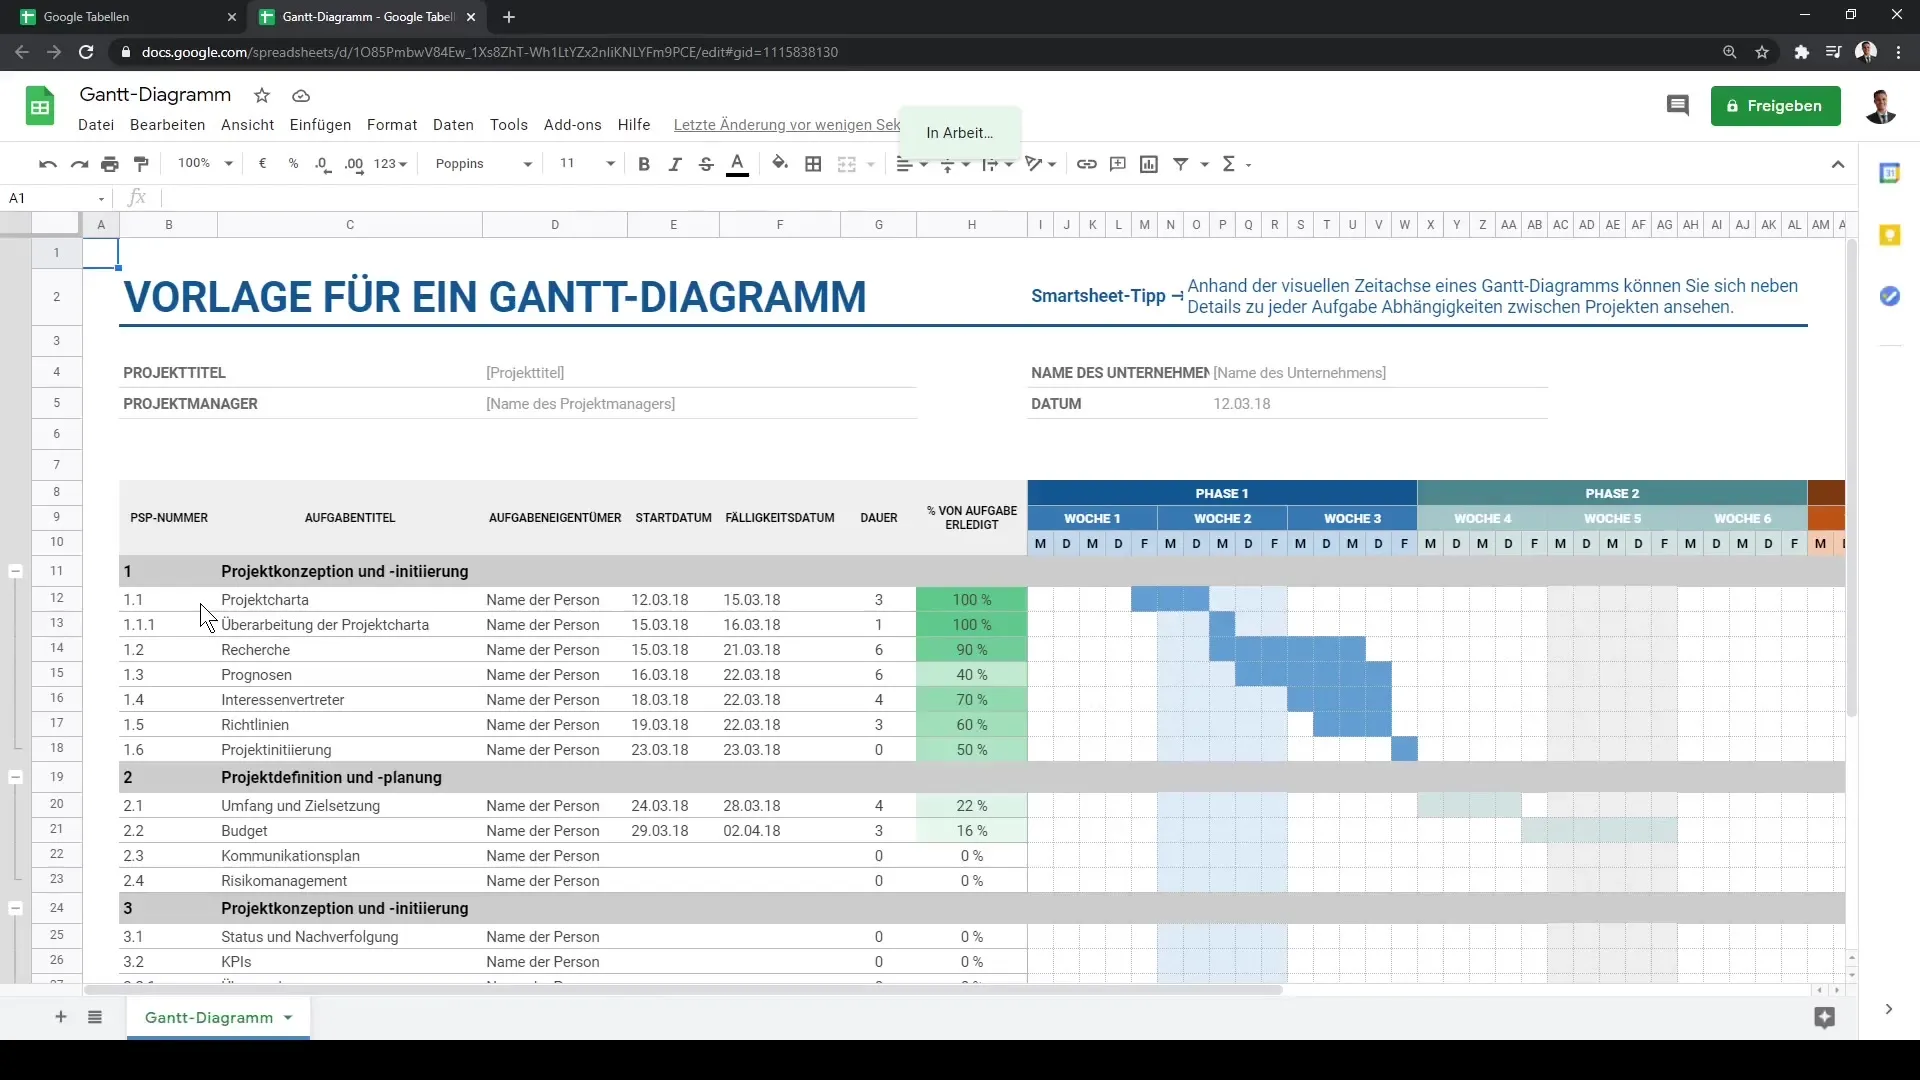Open the comment history
Image resolution: width=1920 pixels, height=1080 pixels.
tap(1677, 106)
